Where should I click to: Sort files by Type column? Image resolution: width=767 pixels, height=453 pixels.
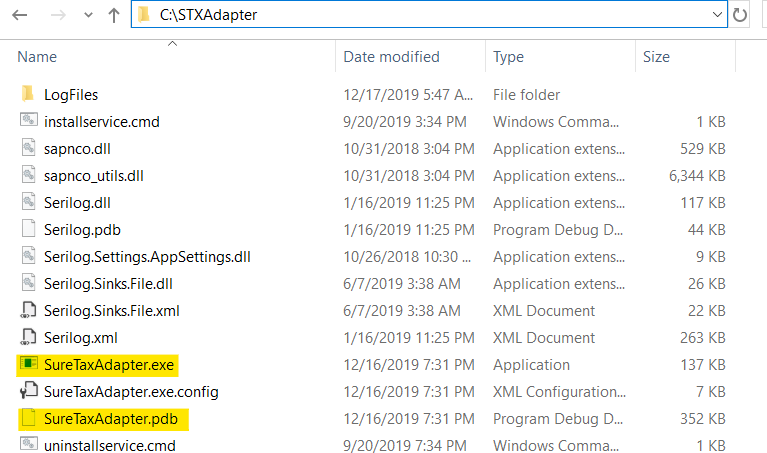click(508, 57)
